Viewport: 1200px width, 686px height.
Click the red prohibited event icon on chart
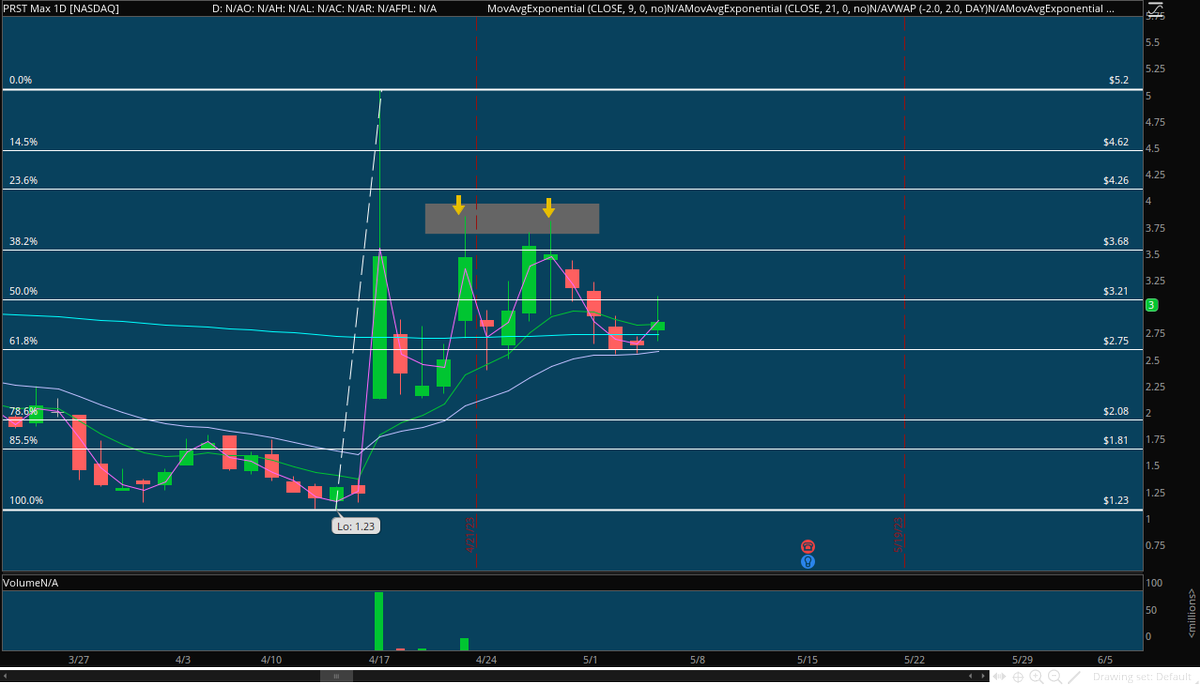[x=807, y=546]
